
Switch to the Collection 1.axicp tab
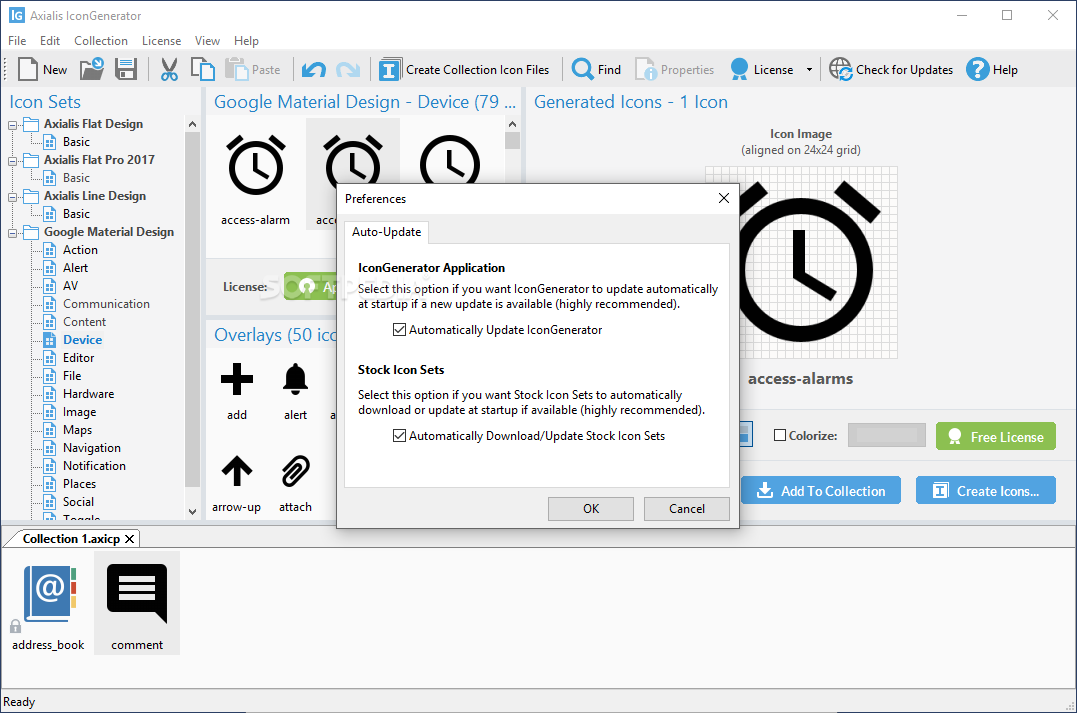[71, 539]
